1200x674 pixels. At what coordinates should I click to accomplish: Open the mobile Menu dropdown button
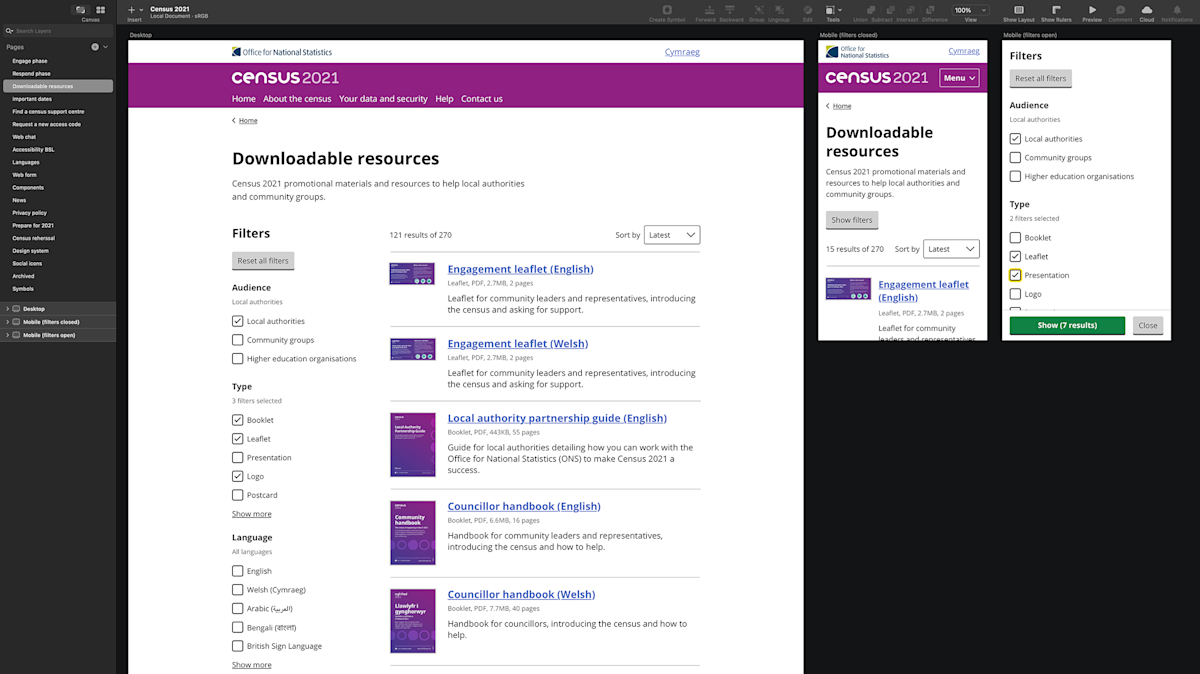point(959,78)
